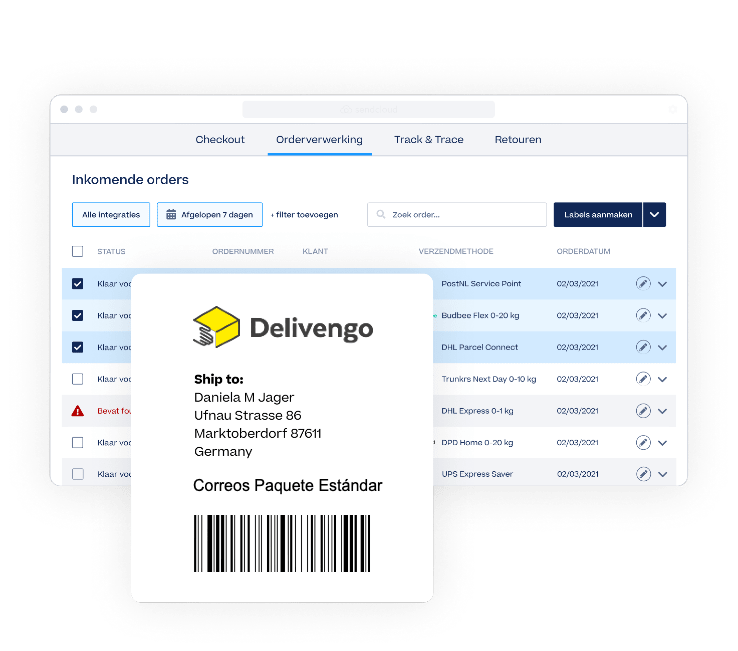This screenshot has width=738, height=651.
Task: Expand the UPS Express Saver row
Action: click(x=662, y=474)
